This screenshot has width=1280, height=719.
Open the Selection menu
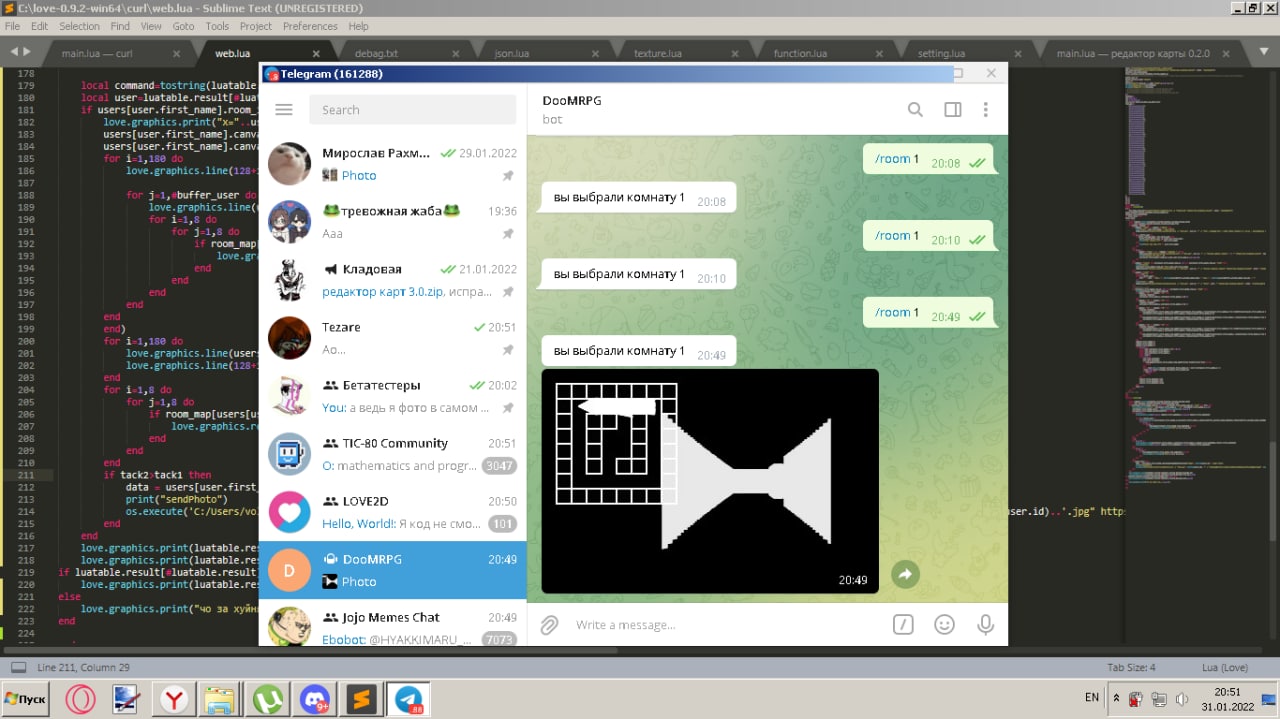tap(79, 26)
